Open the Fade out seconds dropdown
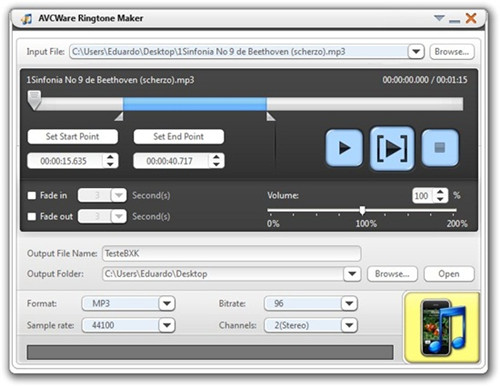The image size is (500, 387). click(118, 216)
